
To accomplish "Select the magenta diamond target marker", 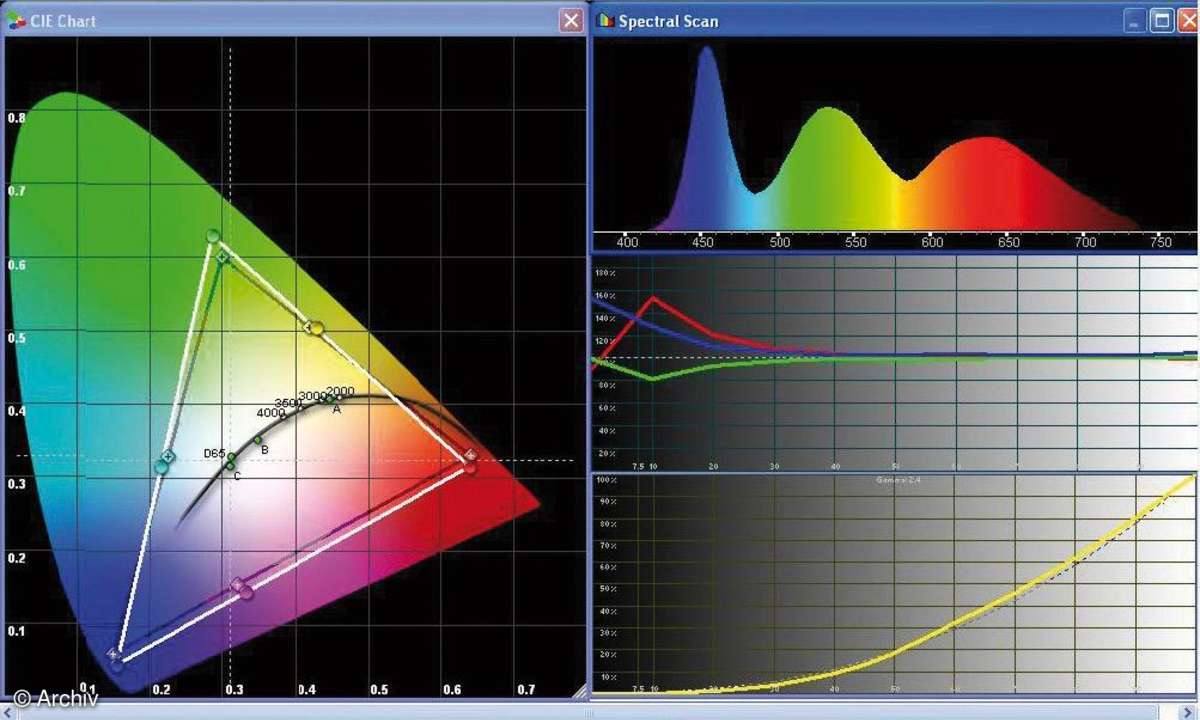I will point(238,584).
